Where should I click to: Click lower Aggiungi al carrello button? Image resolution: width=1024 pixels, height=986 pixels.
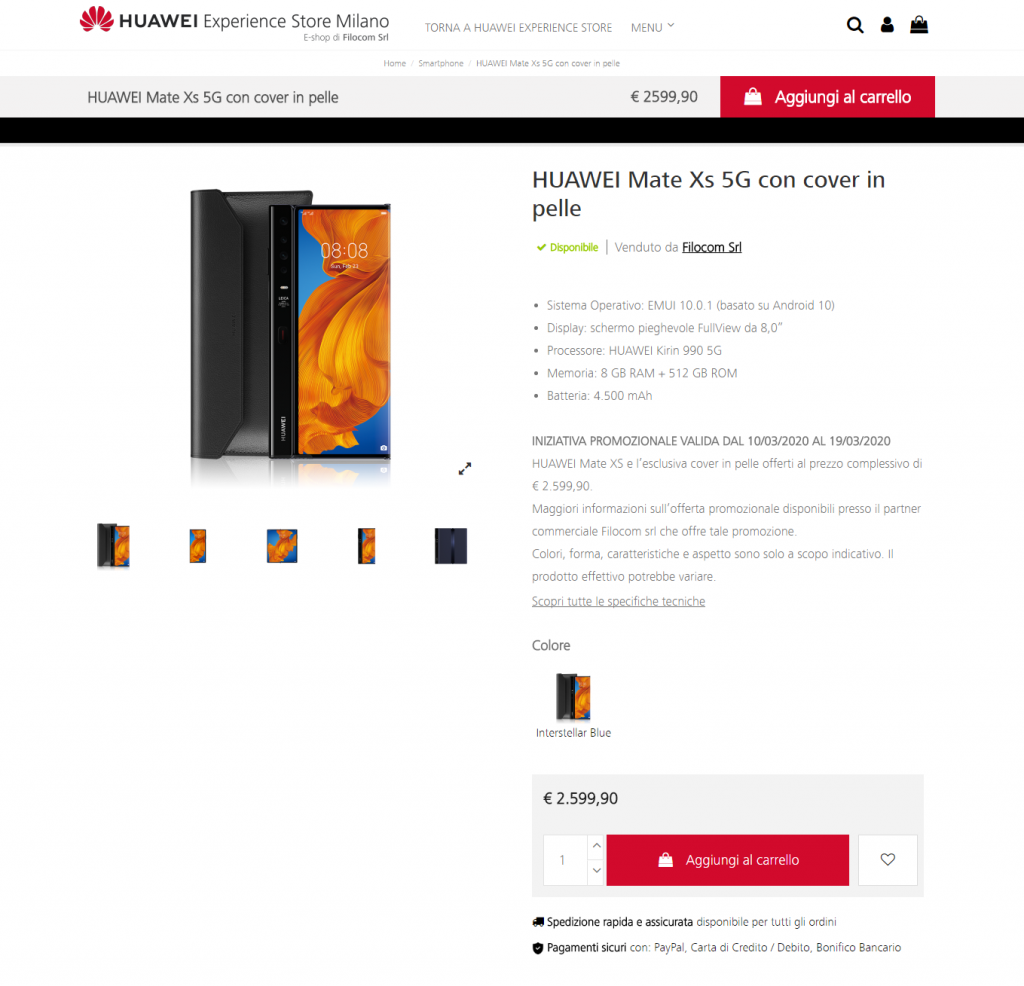coord(728,860)
